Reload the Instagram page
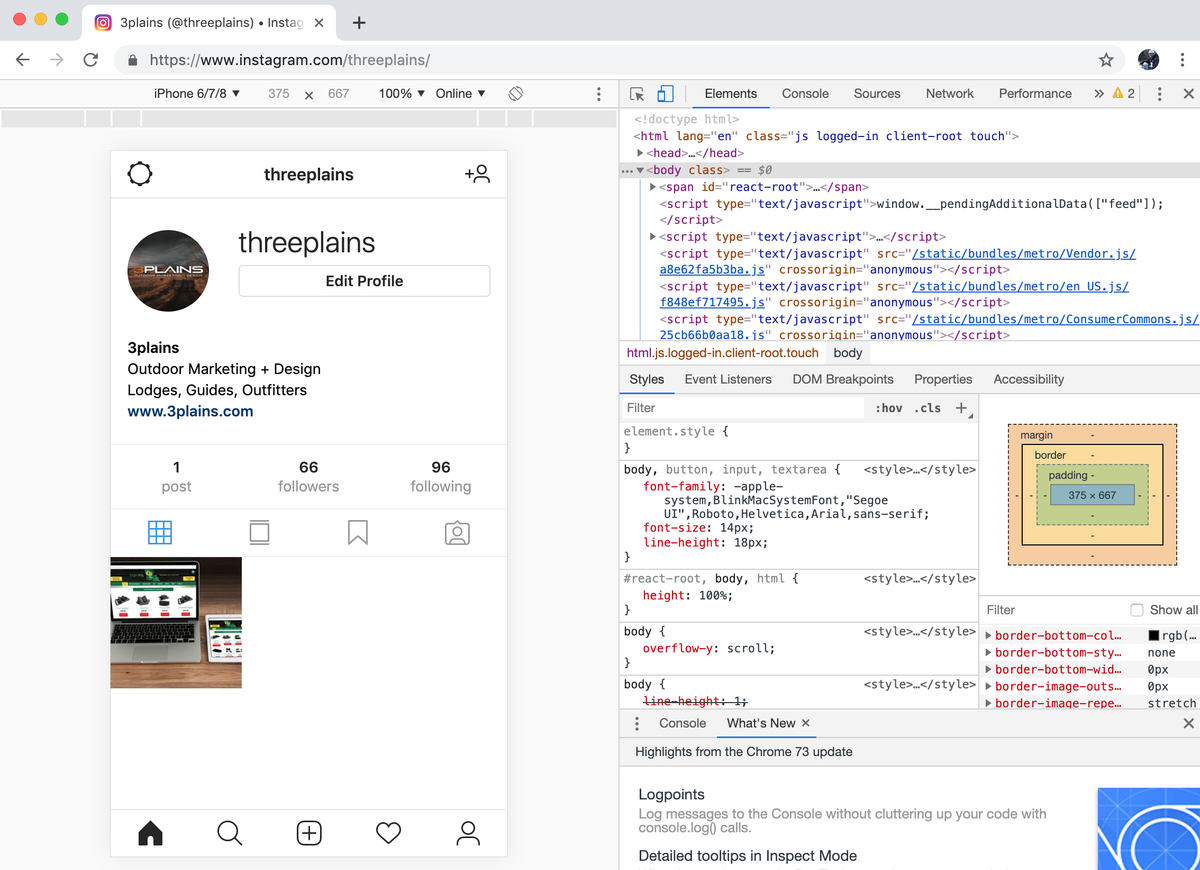Screen dimensions: 1200x870 (90, 60)
